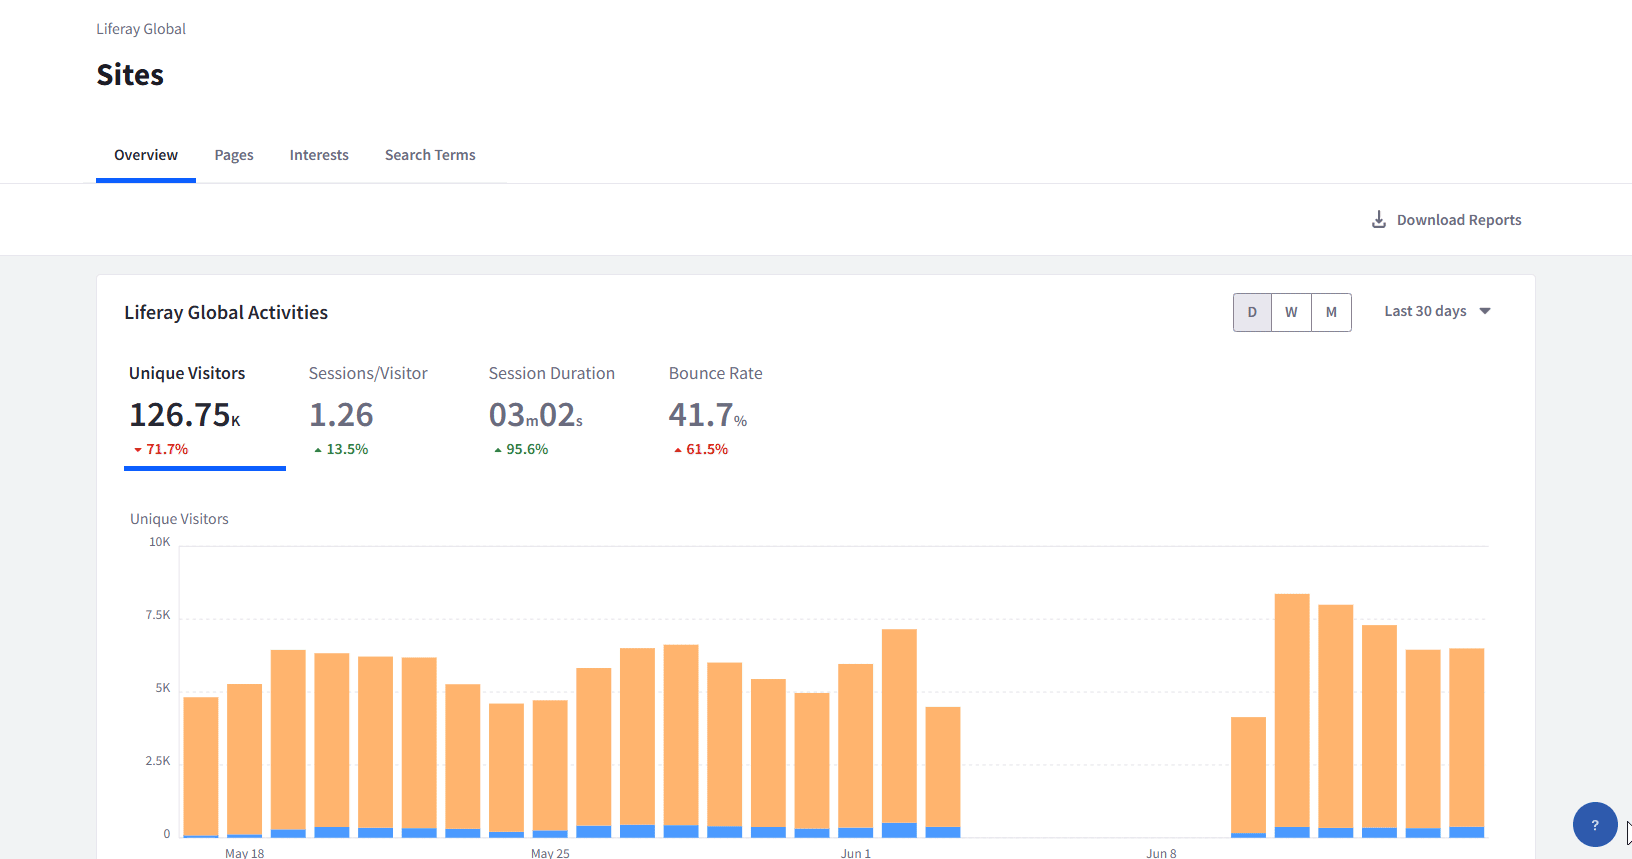
Task: Click the 95.6% increase indicator
Action: (x=521, y=449)
